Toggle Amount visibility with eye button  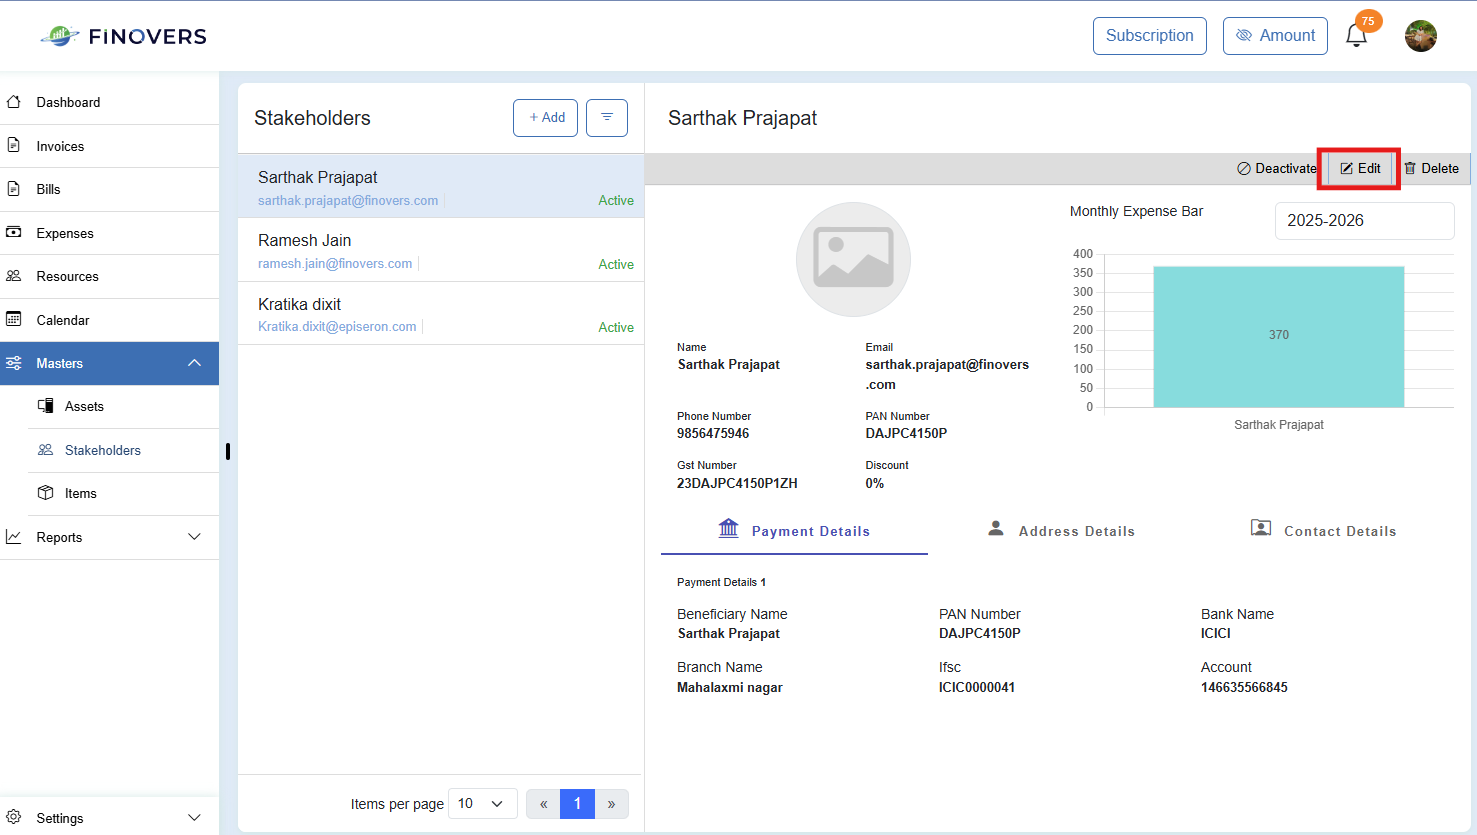pos(1275,36)
